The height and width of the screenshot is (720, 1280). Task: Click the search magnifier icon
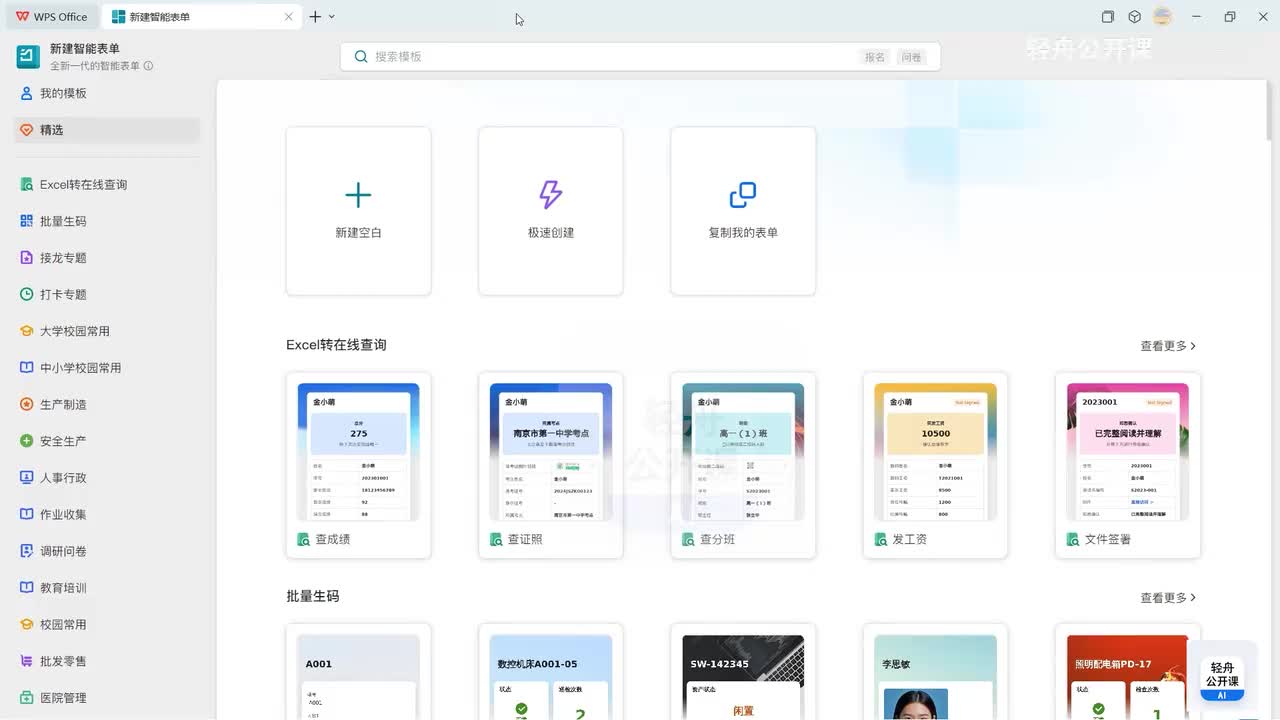tap(361, 57)
